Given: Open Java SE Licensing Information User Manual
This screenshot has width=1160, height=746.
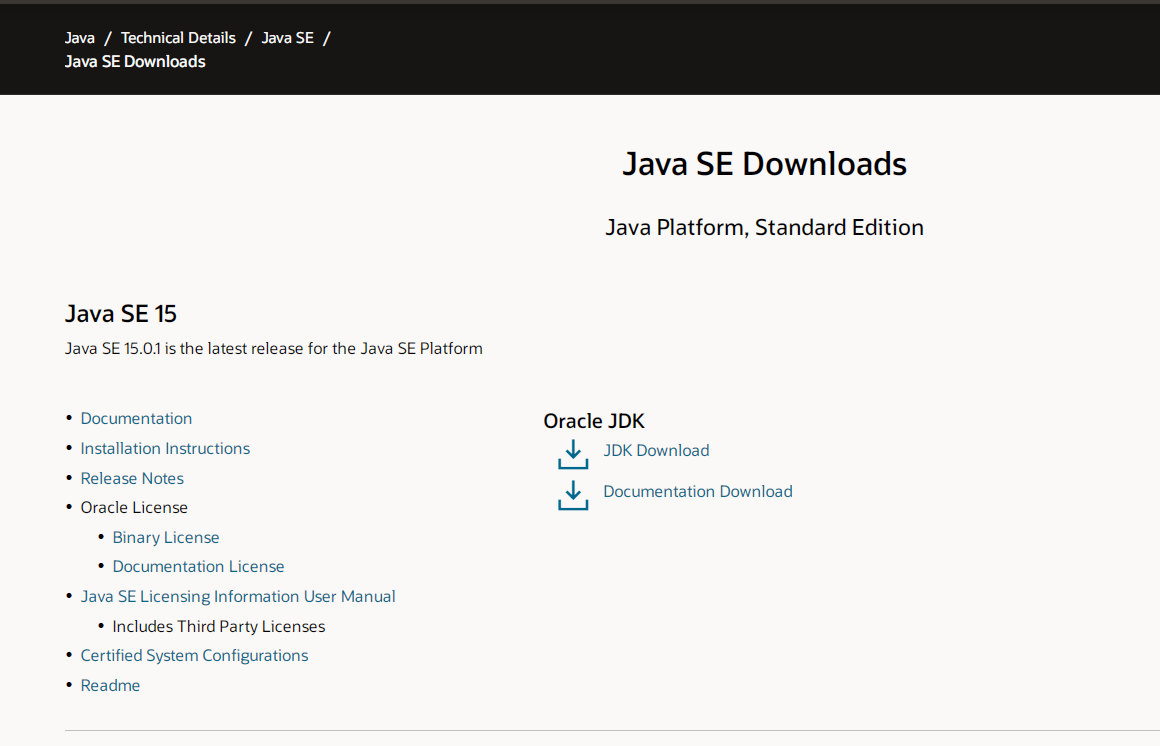Looking at the screenshot, I should (237, 597).
